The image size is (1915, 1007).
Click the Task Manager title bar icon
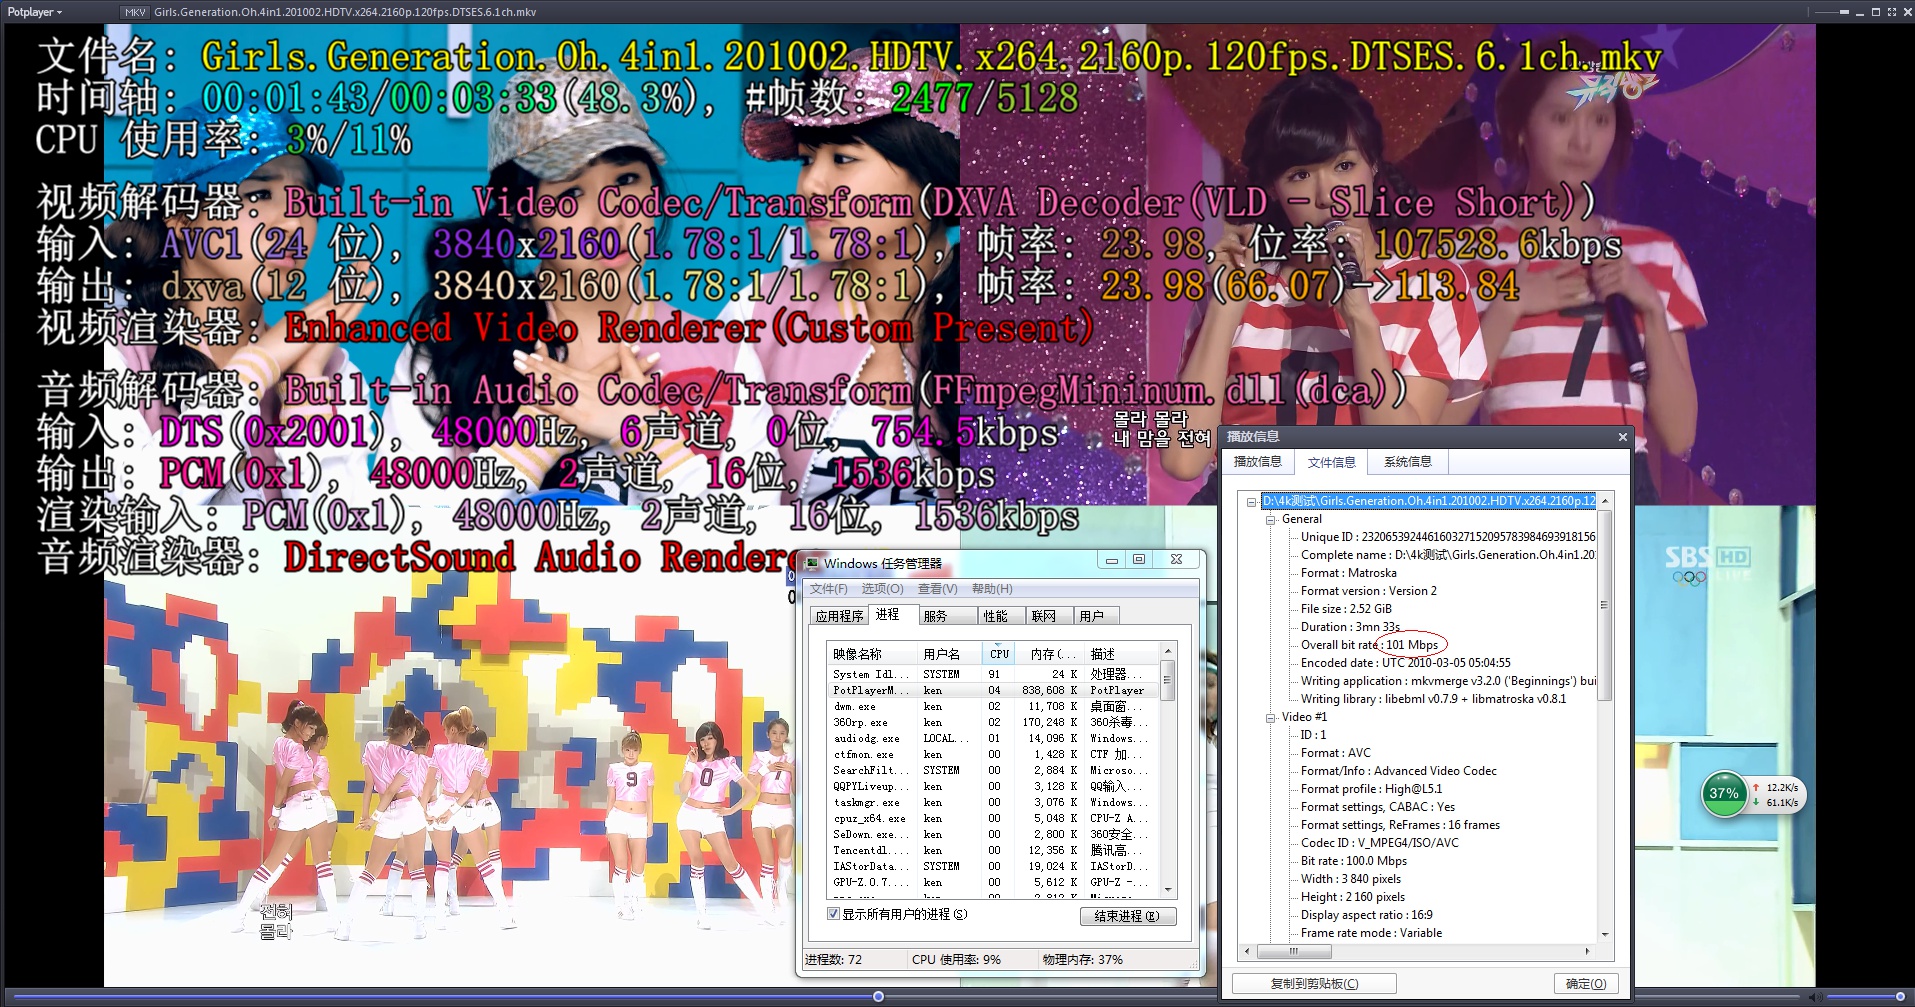(x=812, y=563)
